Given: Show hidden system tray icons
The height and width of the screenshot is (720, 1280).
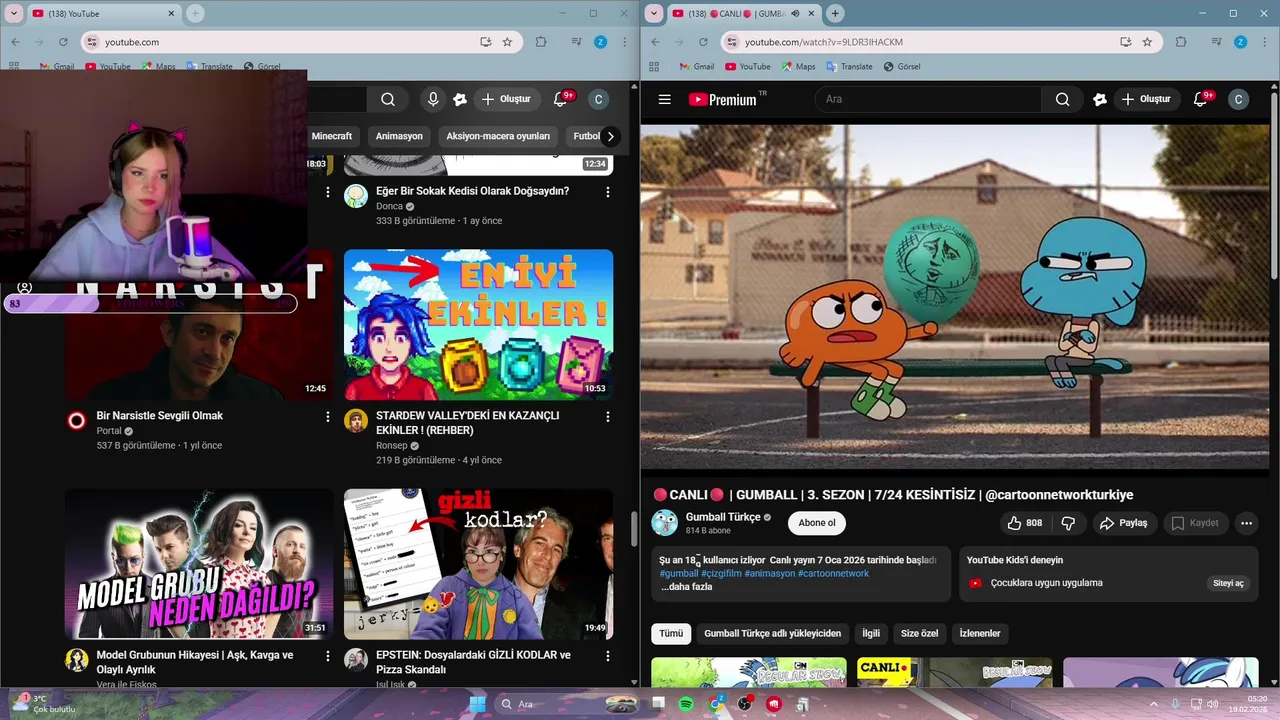Looking at the screenshot, I should [1156, 704].
